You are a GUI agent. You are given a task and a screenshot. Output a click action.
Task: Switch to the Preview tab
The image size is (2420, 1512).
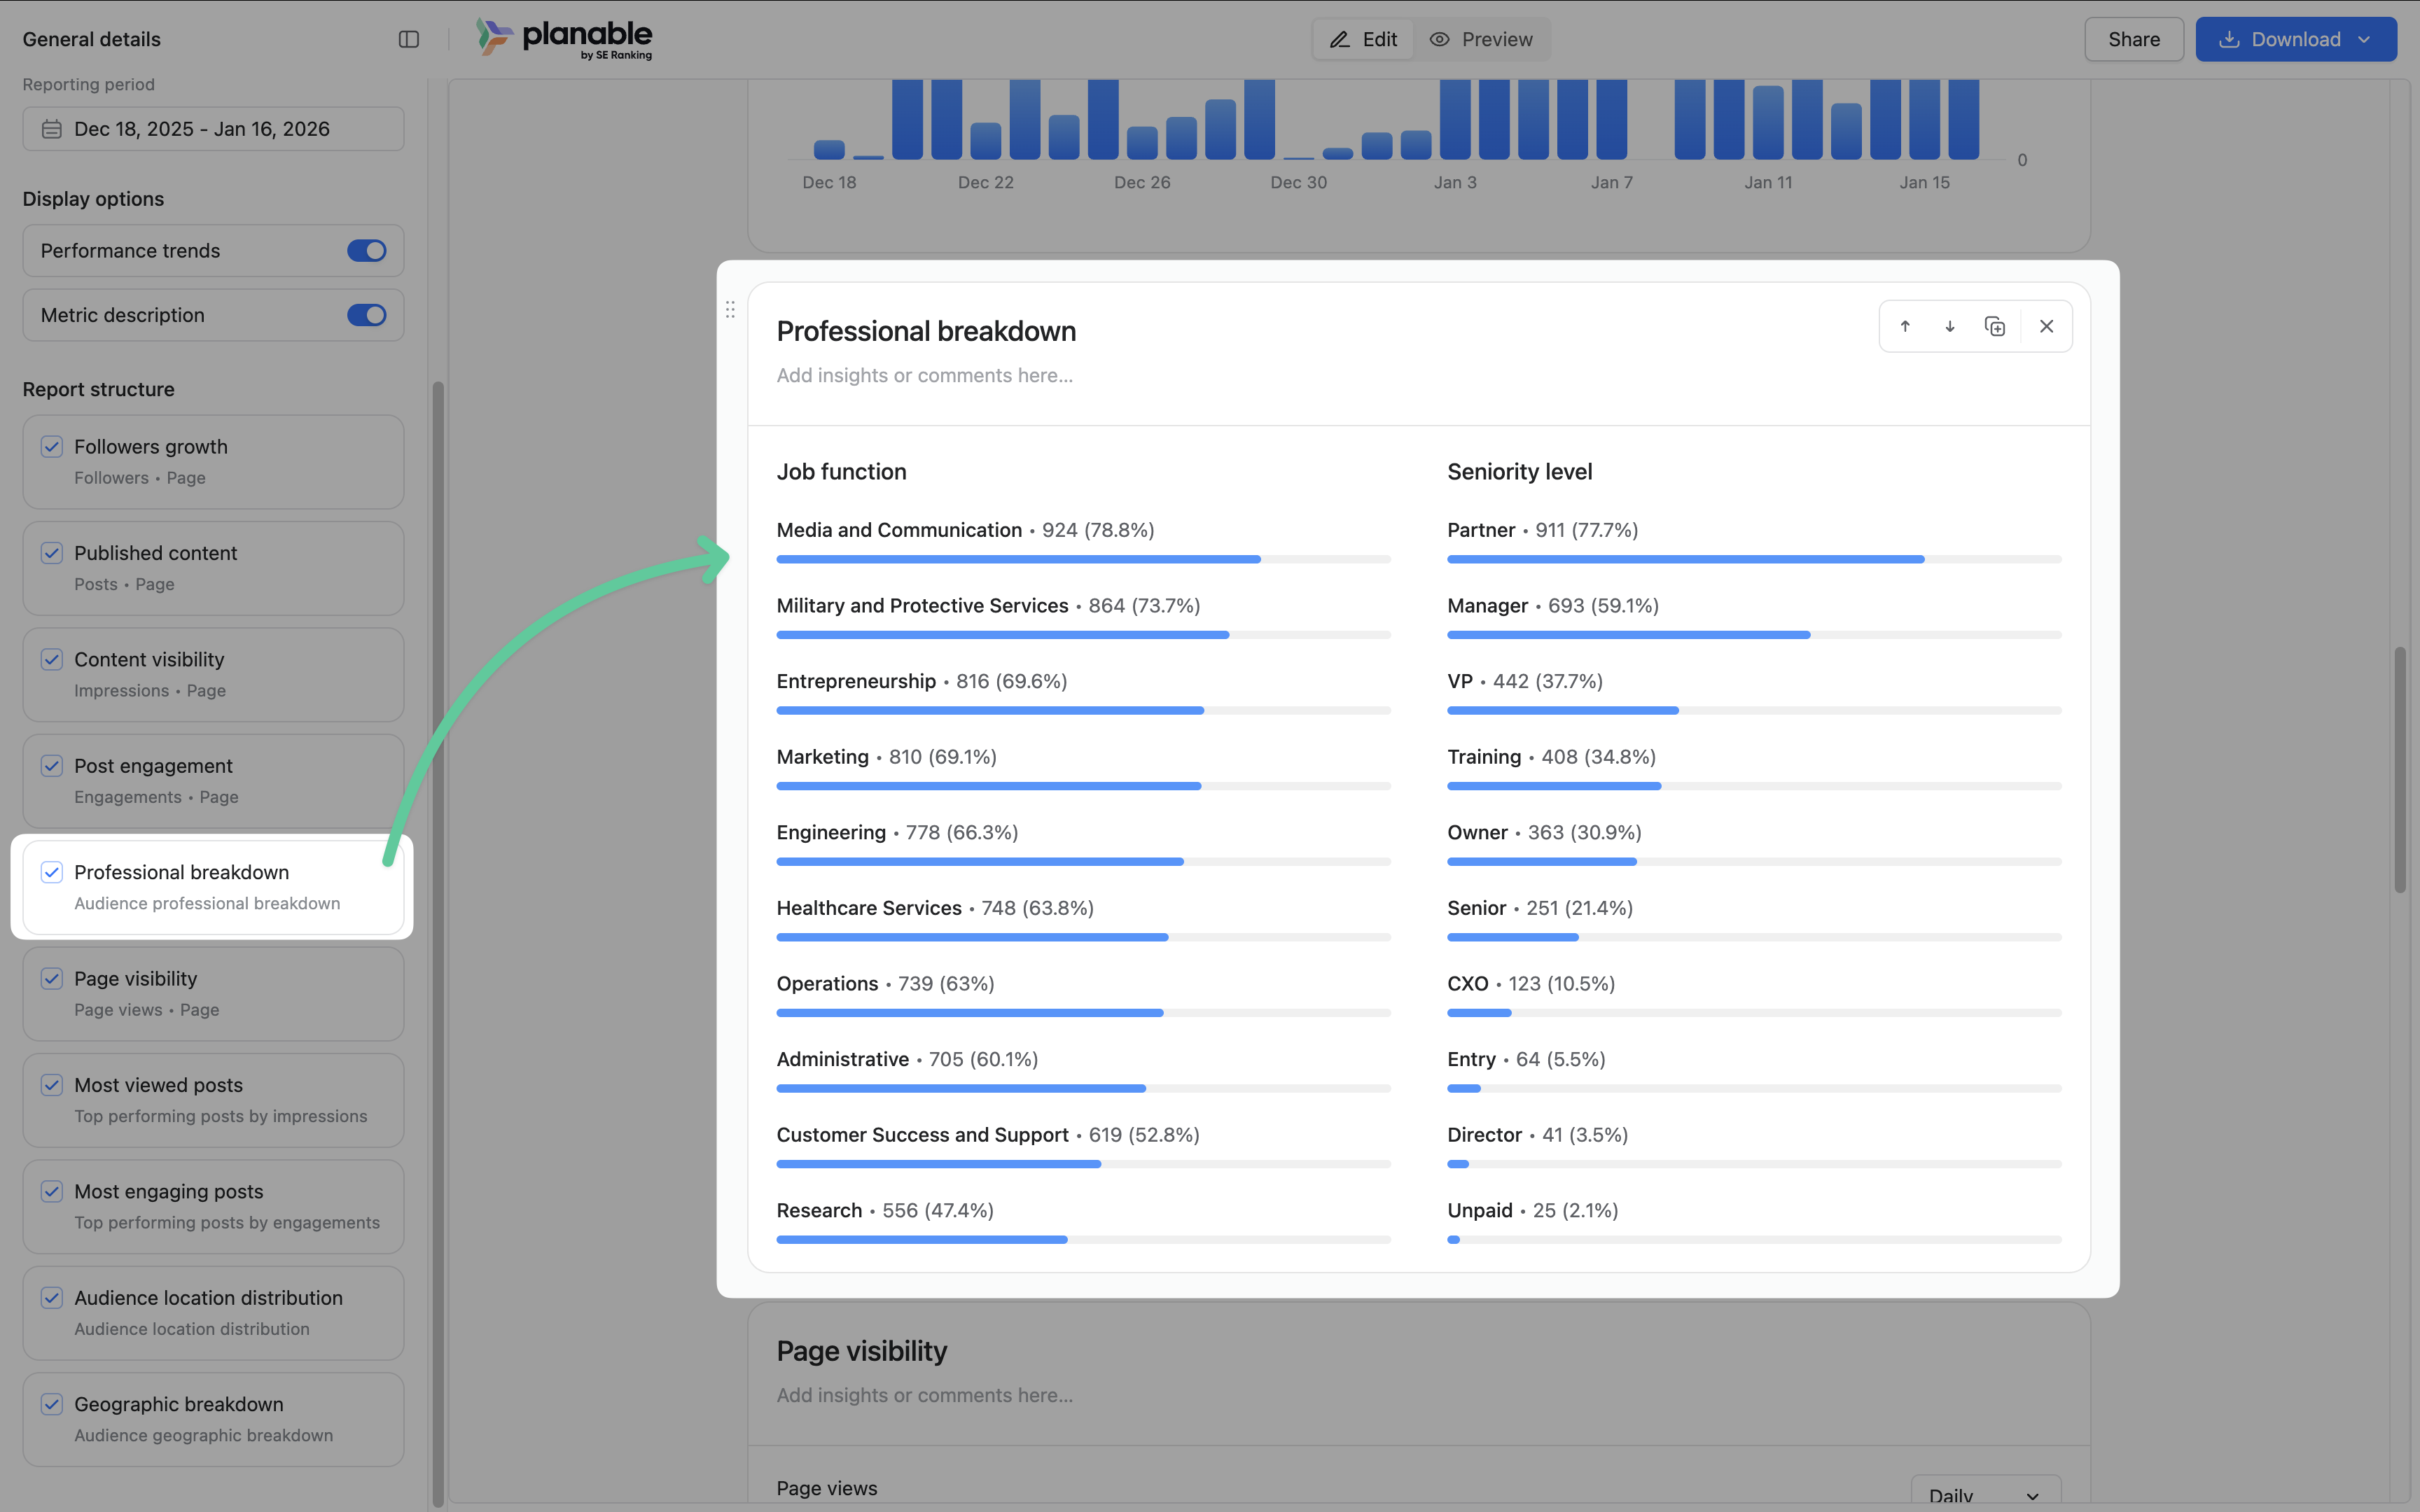click(1482, 39)
